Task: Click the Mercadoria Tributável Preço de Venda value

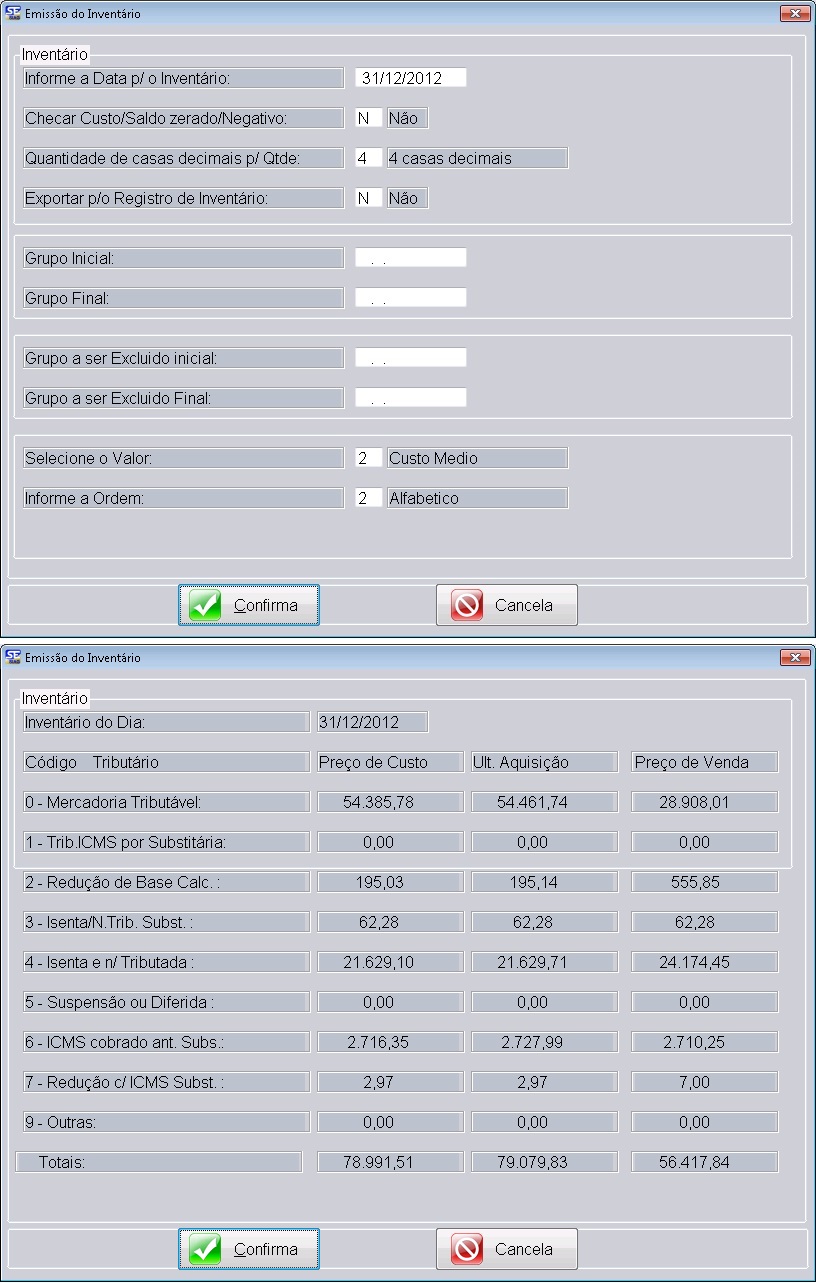Action: (705, 802)
